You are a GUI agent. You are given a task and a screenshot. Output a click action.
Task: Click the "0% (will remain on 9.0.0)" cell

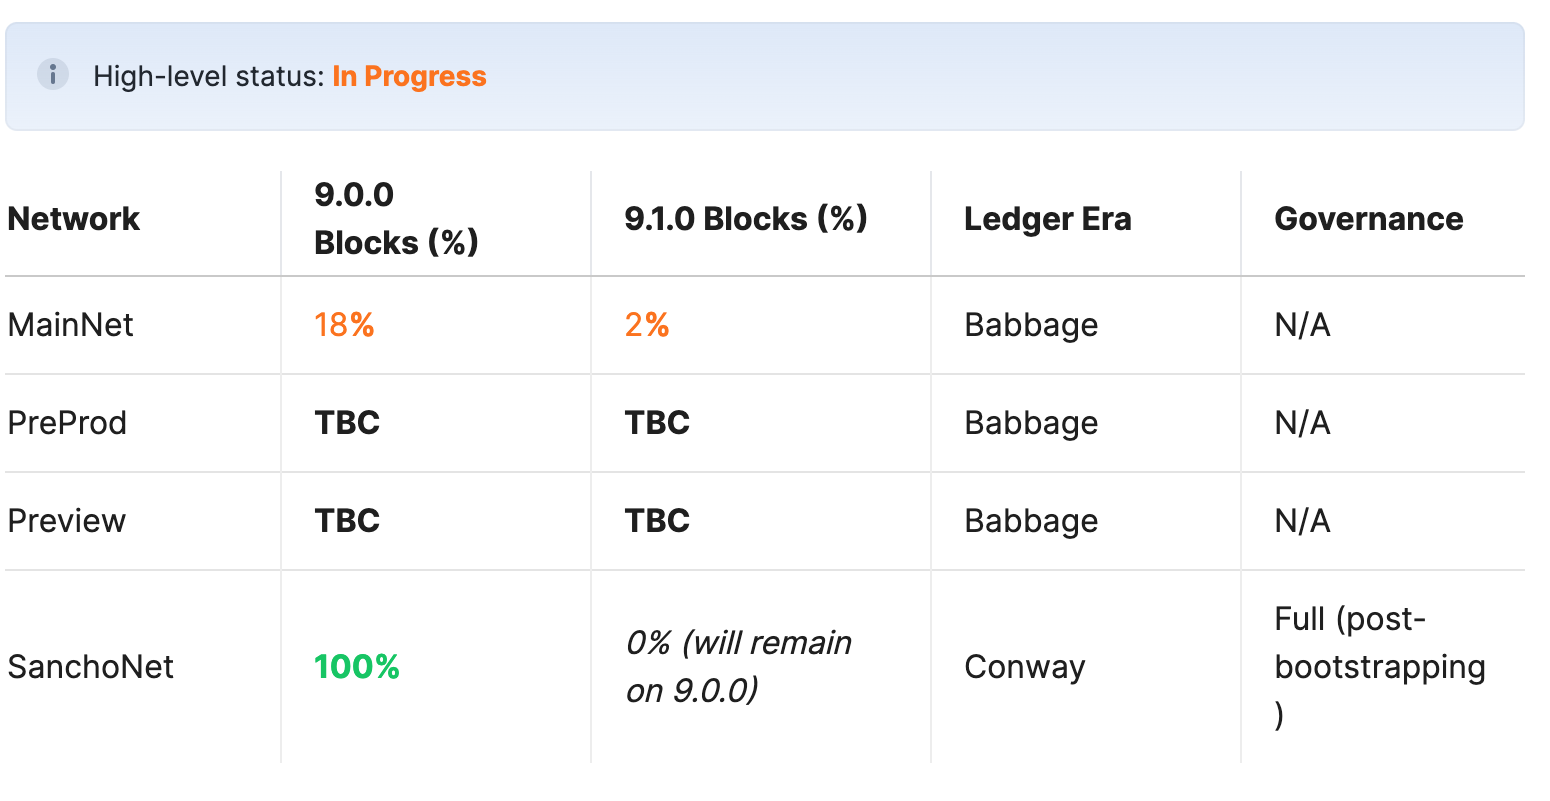coord(738,667)
